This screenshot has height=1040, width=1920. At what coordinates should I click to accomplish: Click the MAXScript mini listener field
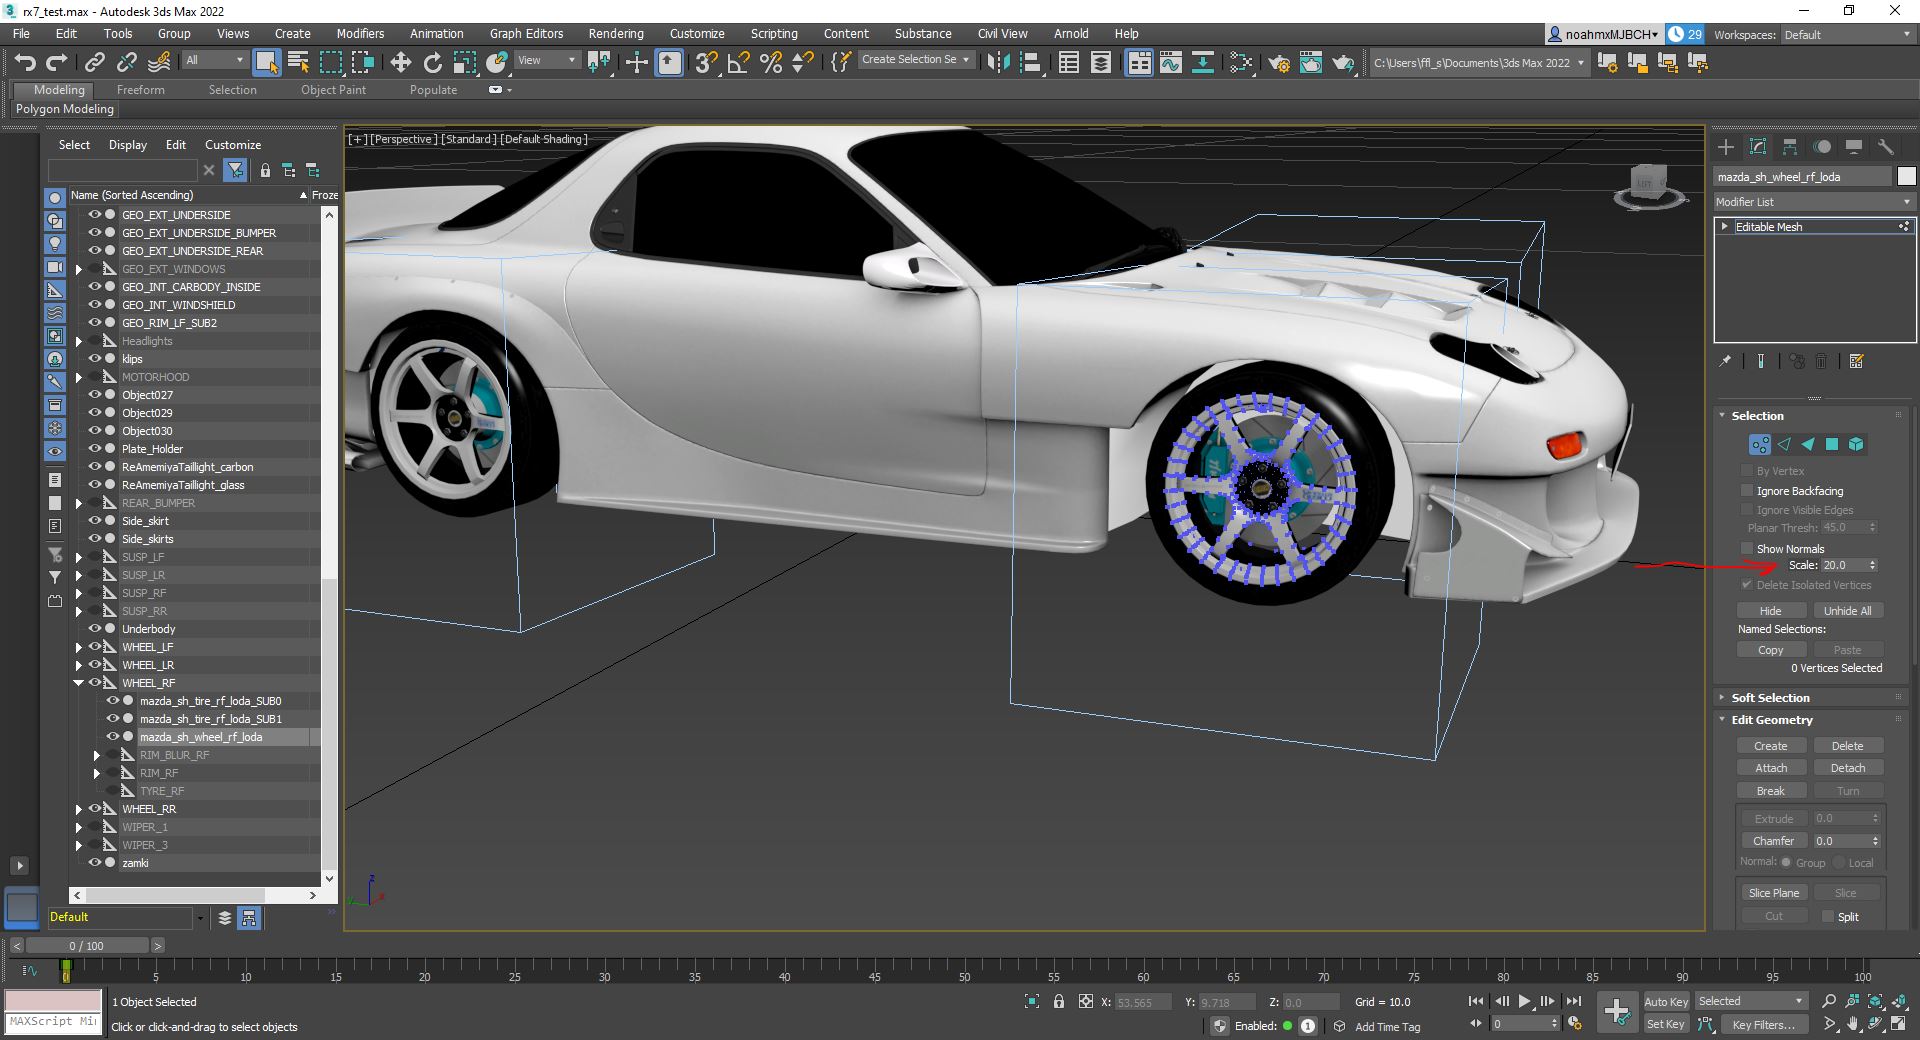click(53, 1022)
